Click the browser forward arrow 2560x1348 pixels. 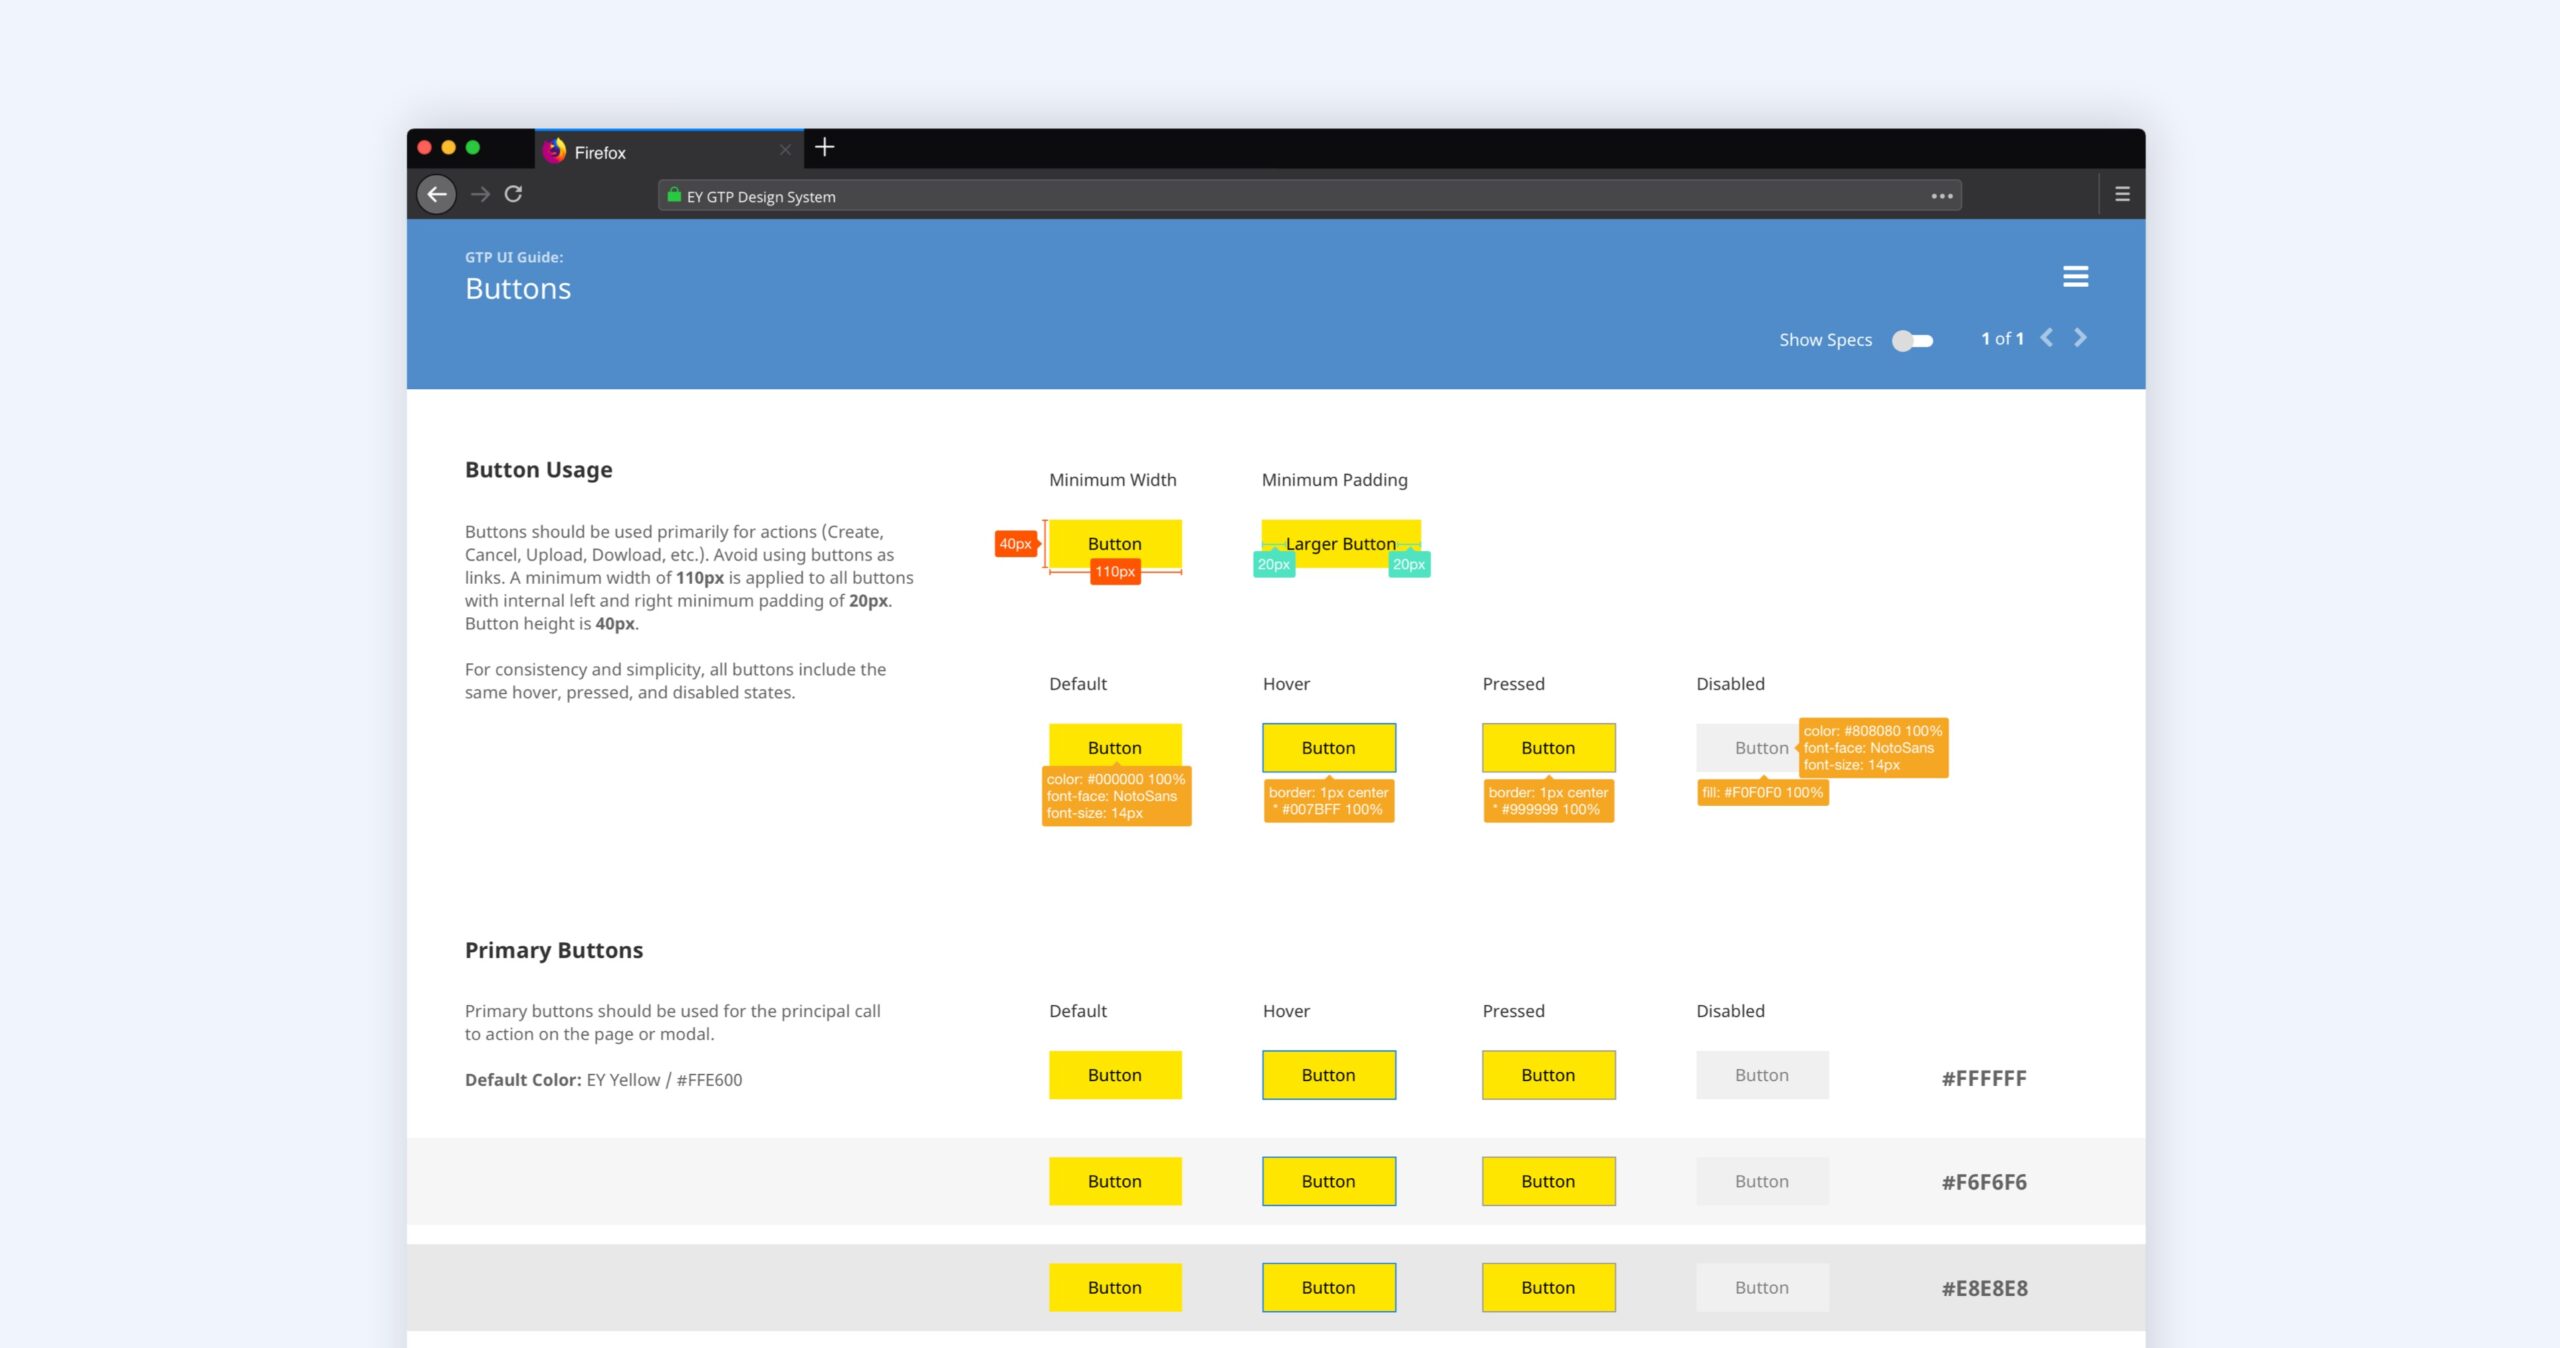[480, 194]
